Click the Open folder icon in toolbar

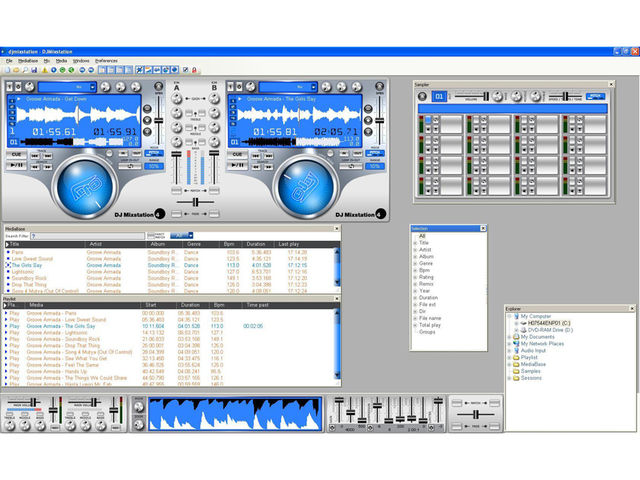[16, 70]
